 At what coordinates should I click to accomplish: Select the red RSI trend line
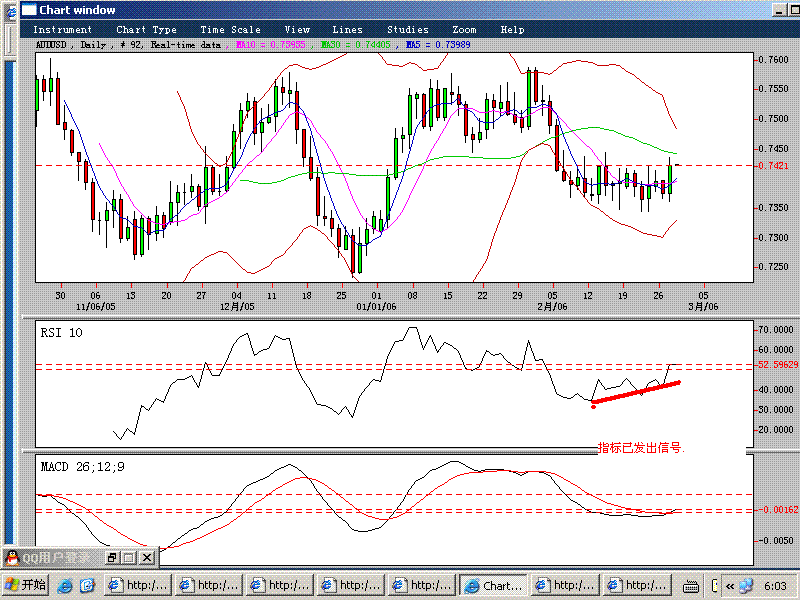point(636,392)
